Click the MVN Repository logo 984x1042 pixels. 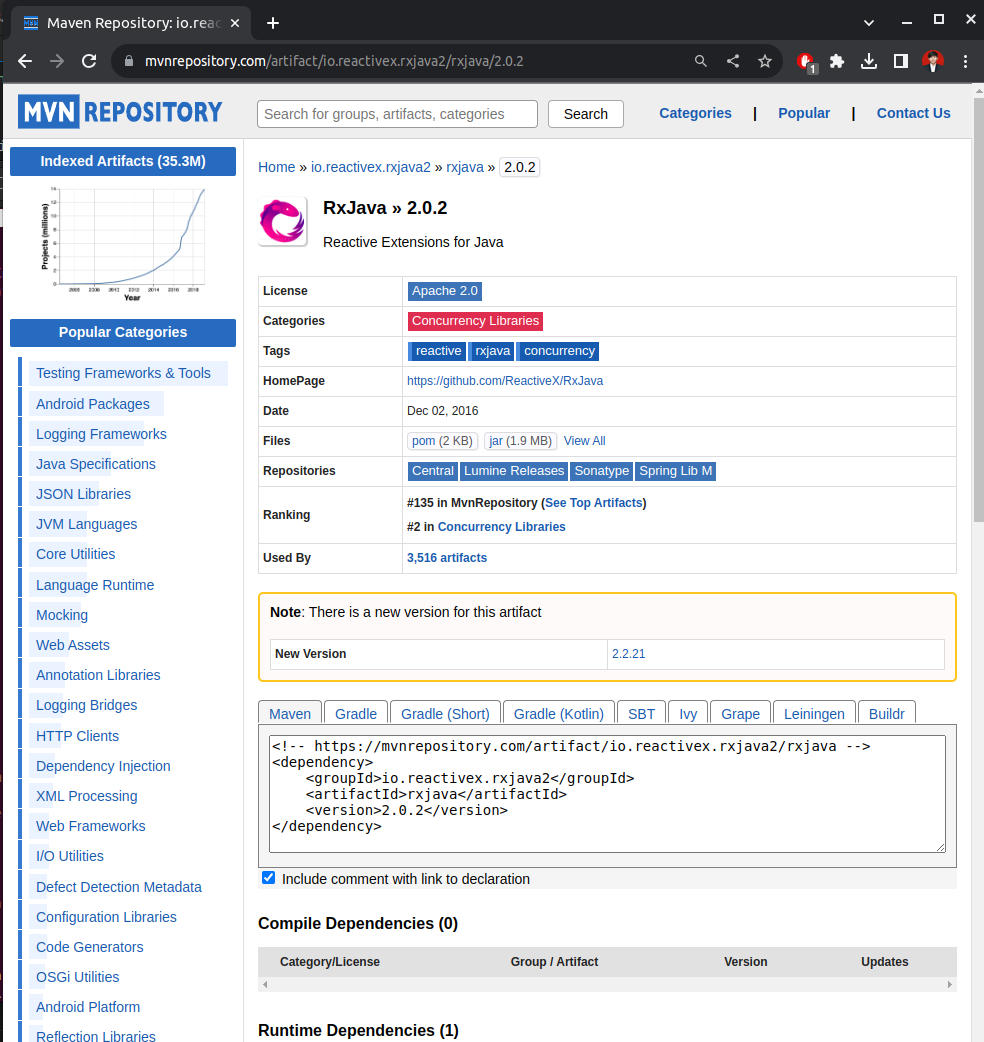tap(120, 112)
